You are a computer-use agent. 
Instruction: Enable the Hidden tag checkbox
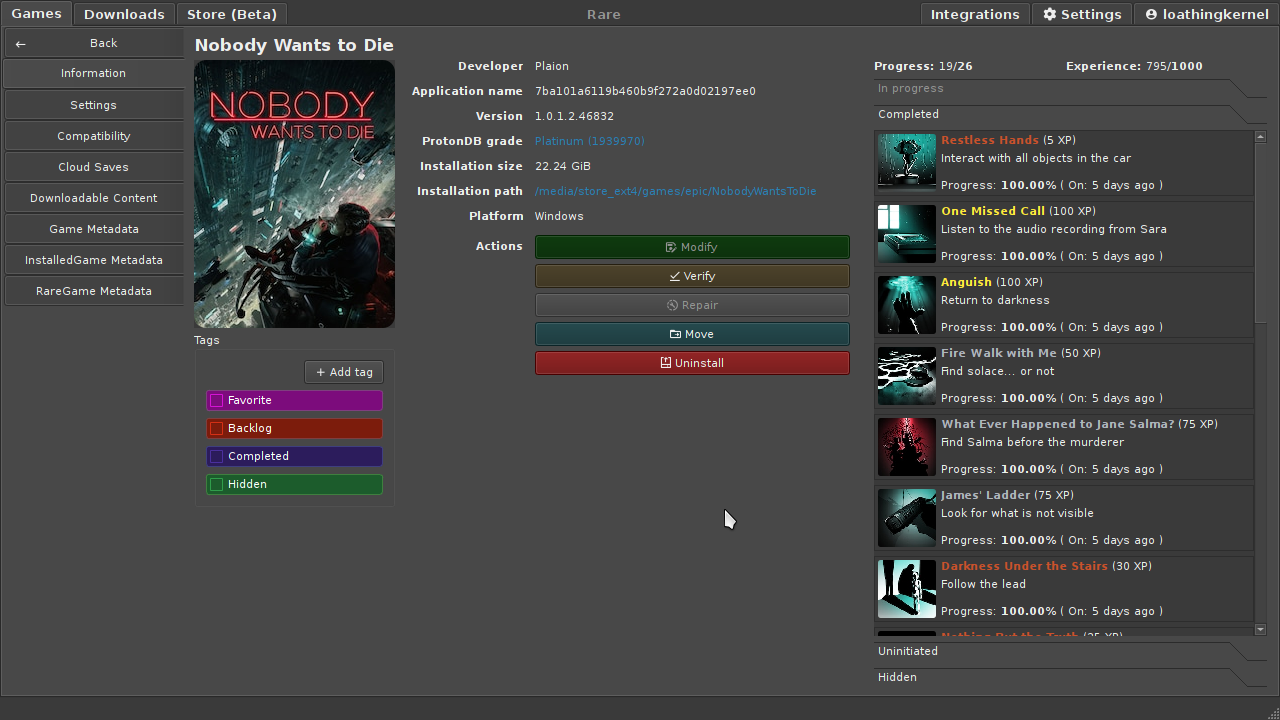216,484
